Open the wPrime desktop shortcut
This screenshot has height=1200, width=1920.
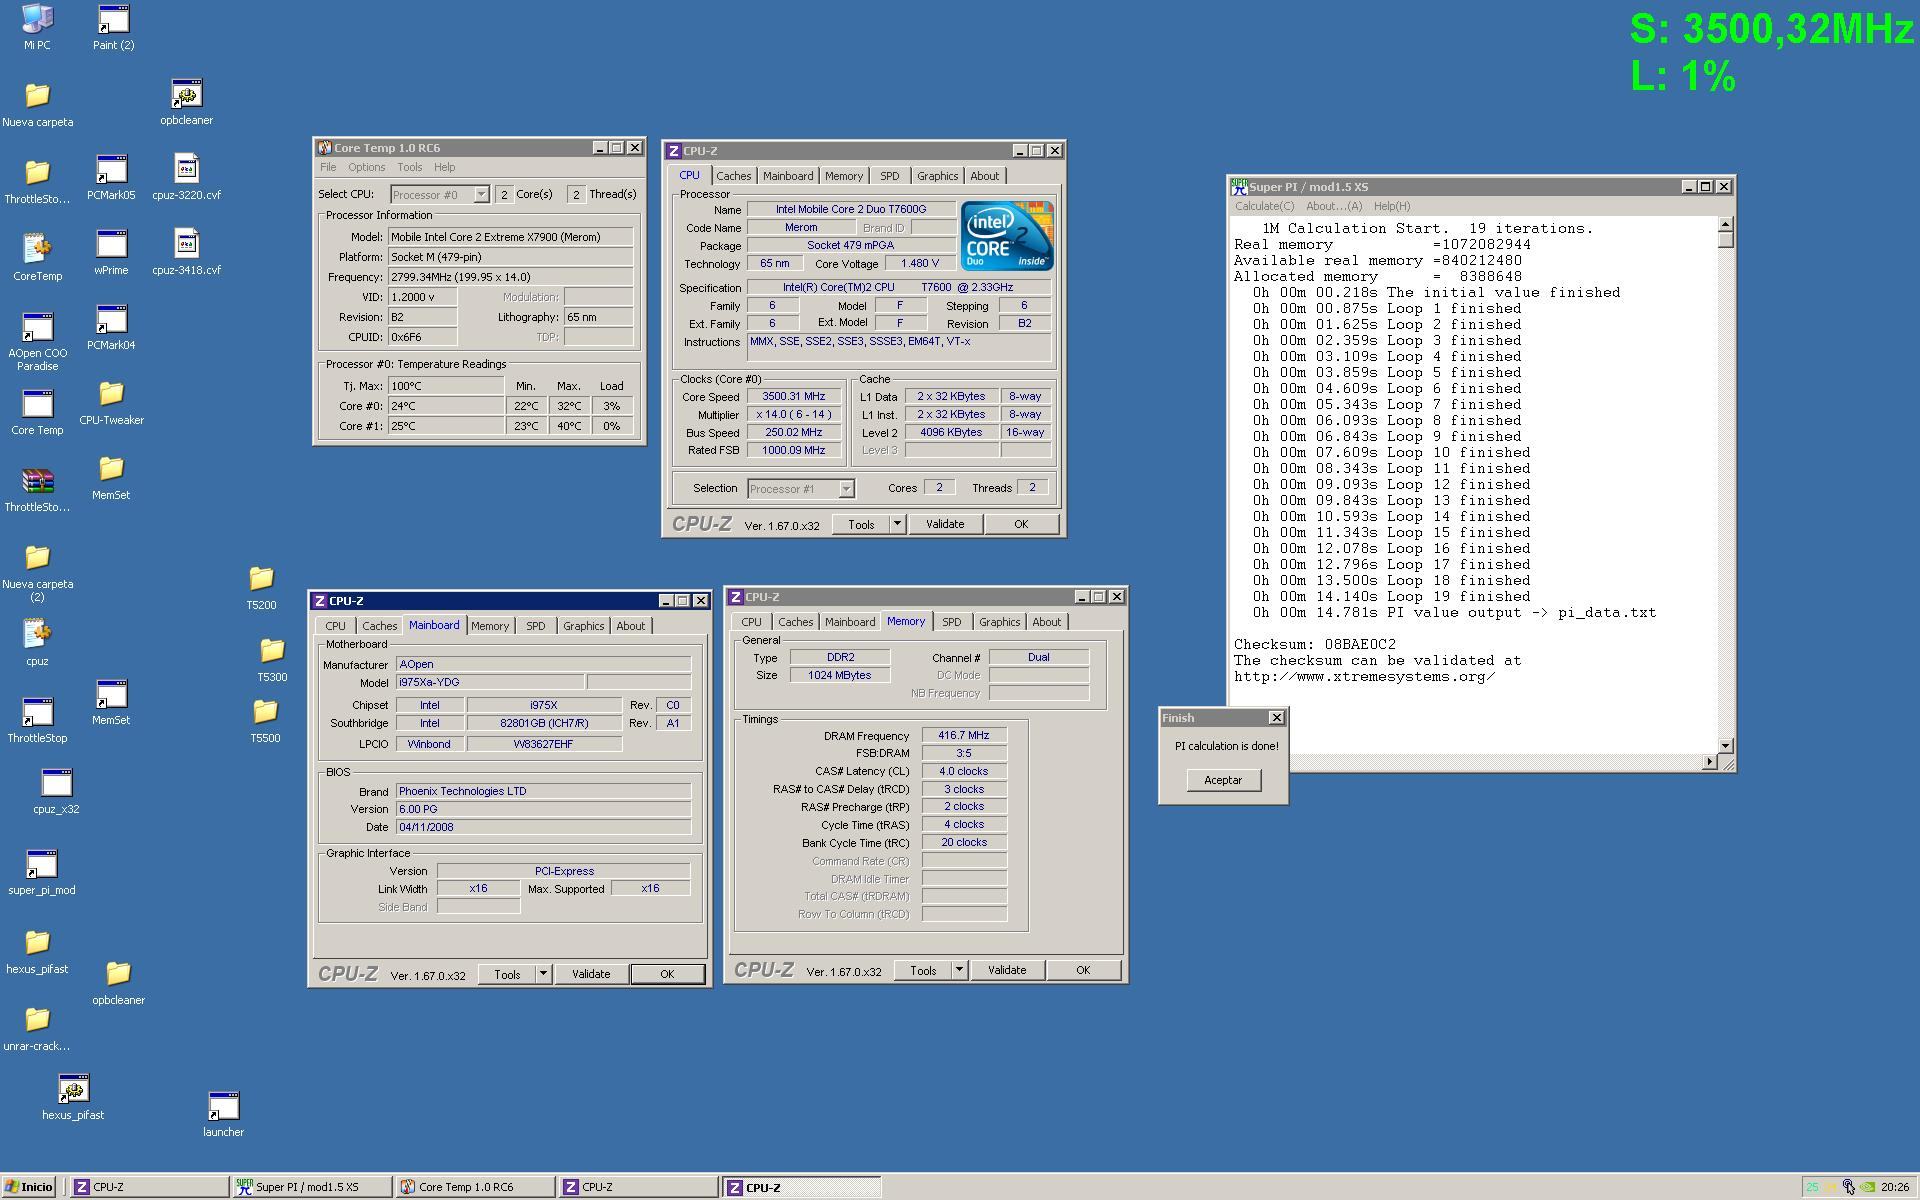click(111, 246)
